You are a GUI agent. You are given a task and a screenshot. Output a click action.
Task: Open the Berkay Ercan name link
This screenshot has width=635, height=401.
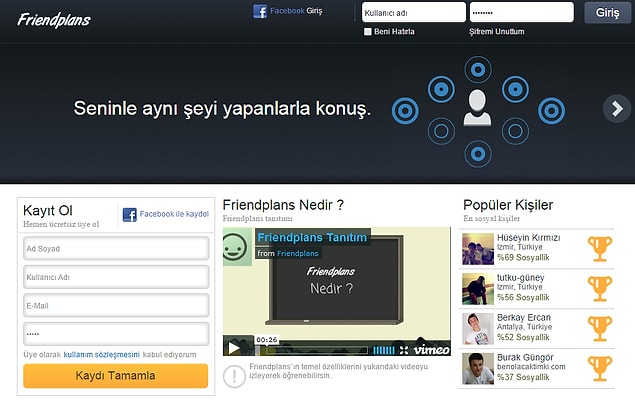pos(524,318)
